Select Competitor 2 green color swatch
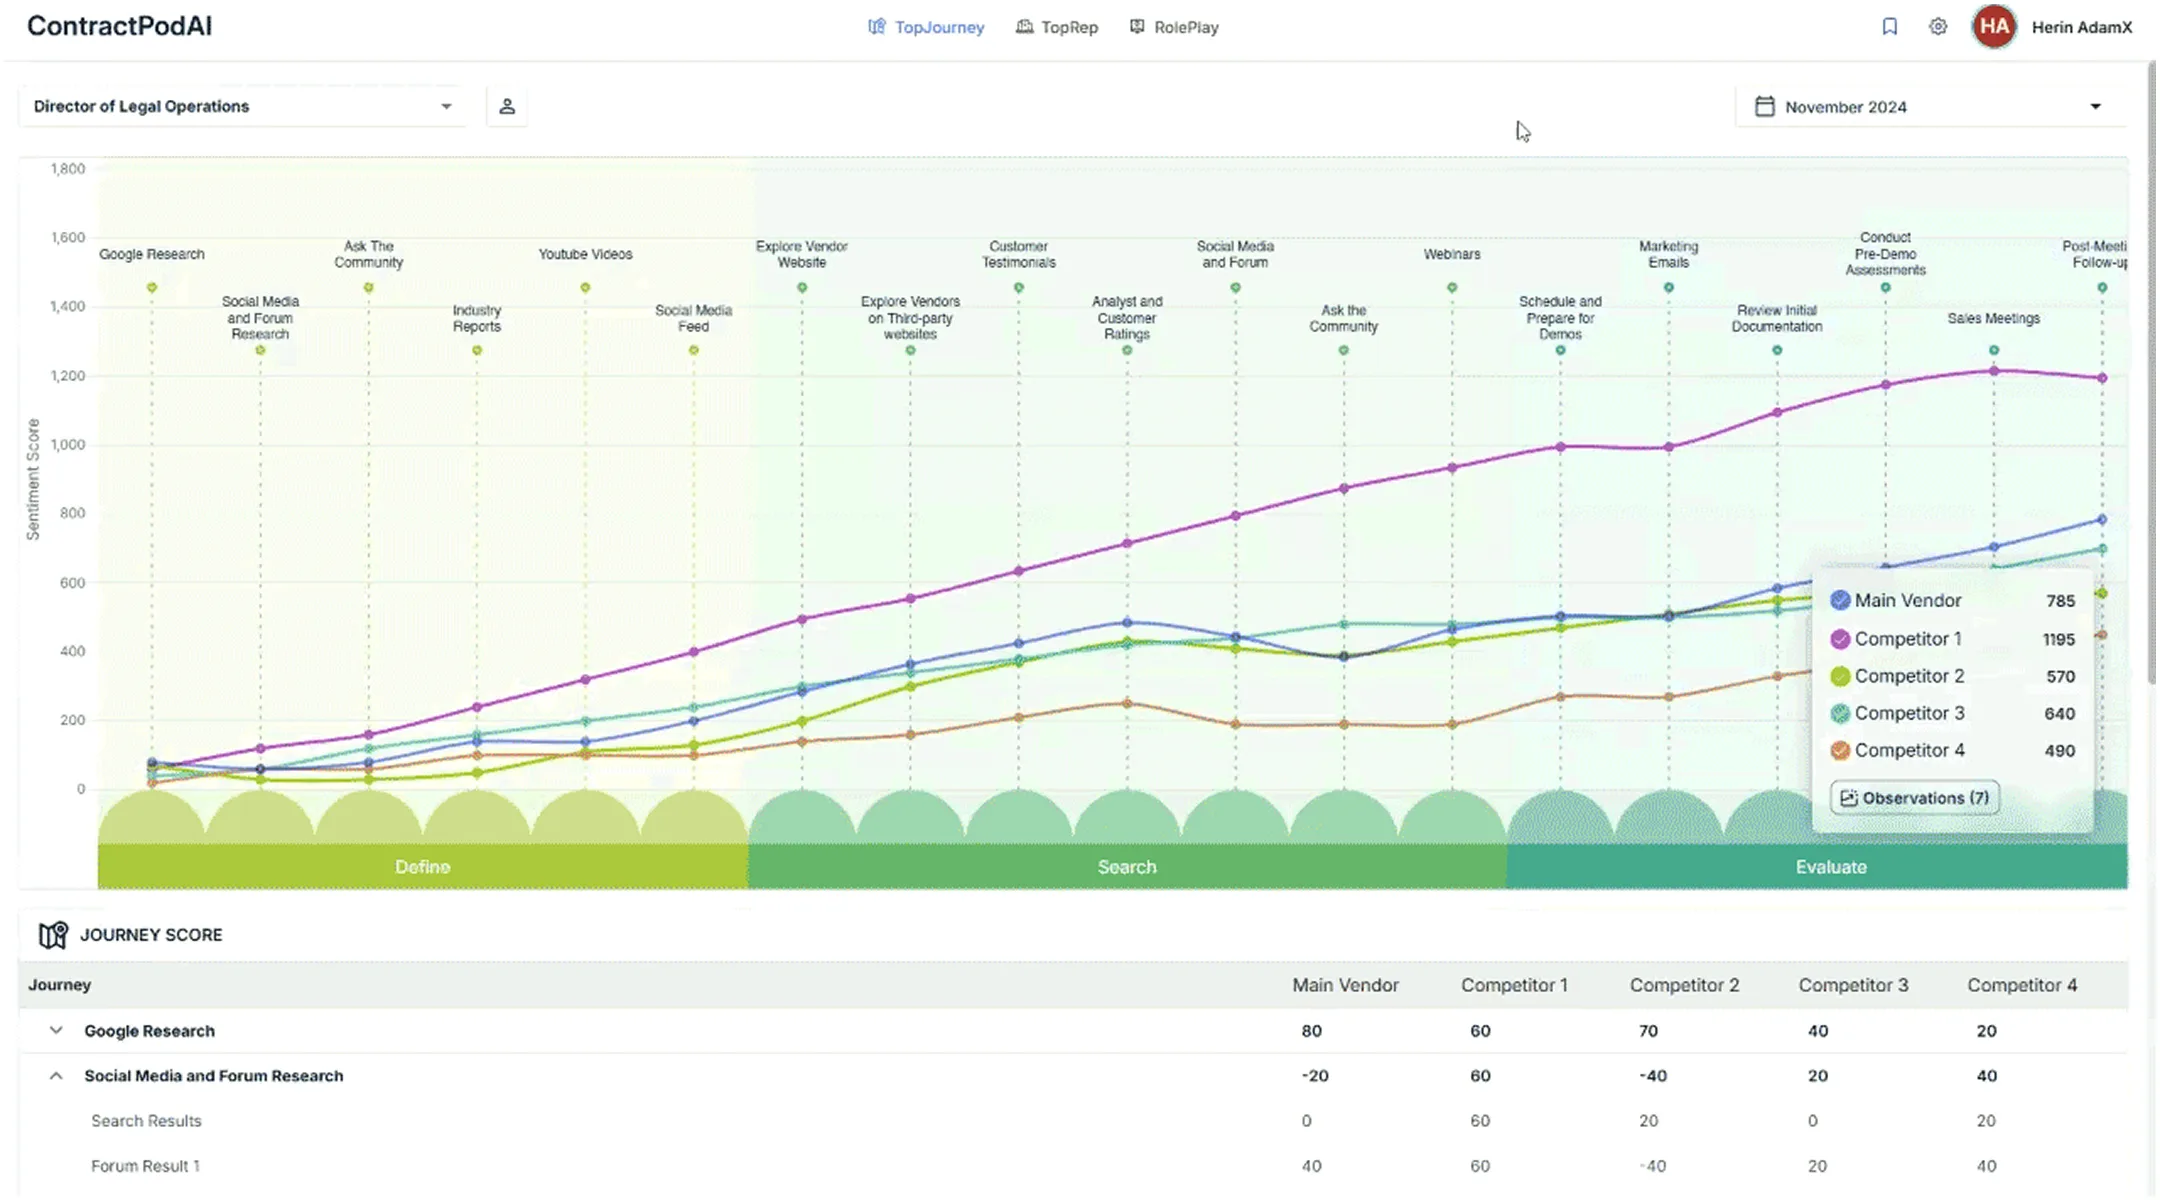Screen dimensions: 2160x1200 [x=1840, y=677]
